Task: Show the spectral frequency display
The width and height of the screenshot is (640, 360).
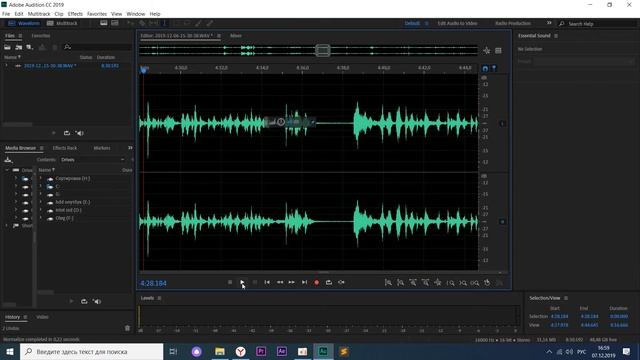Action: [x=104, y=23]
